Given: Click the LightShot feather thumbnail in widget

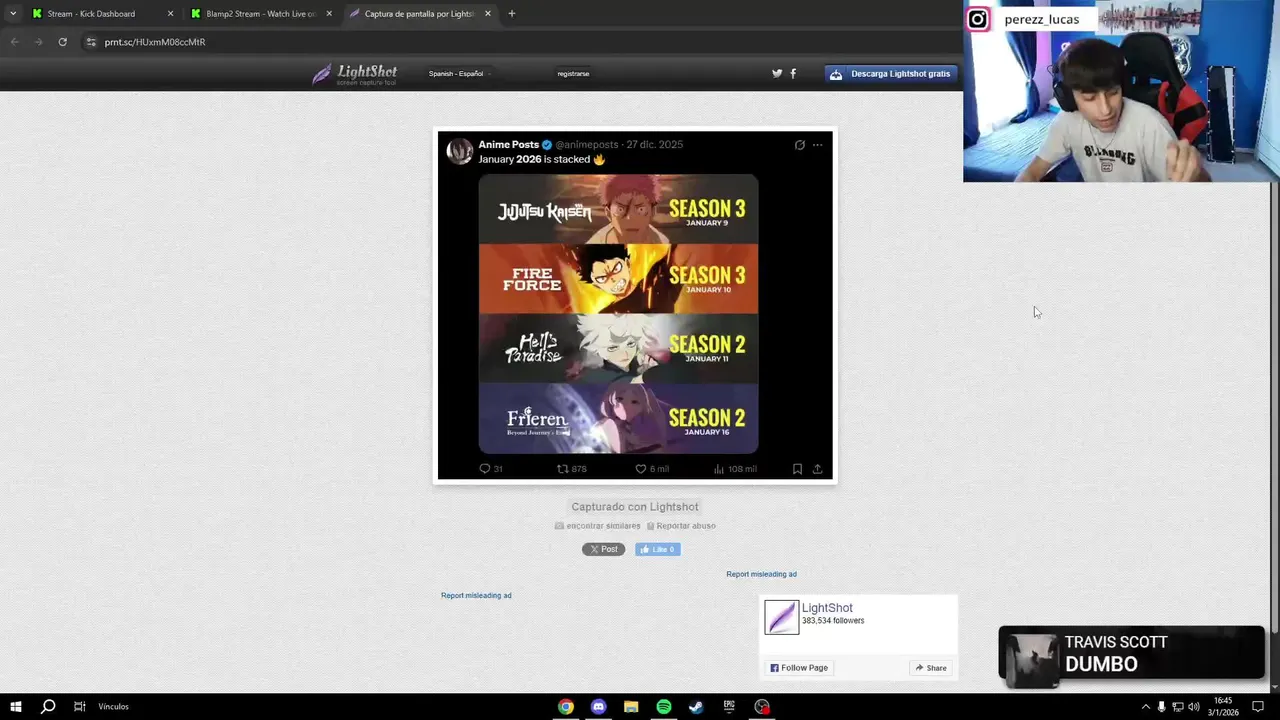Looking at the screenshot, I should pos(782,617).
